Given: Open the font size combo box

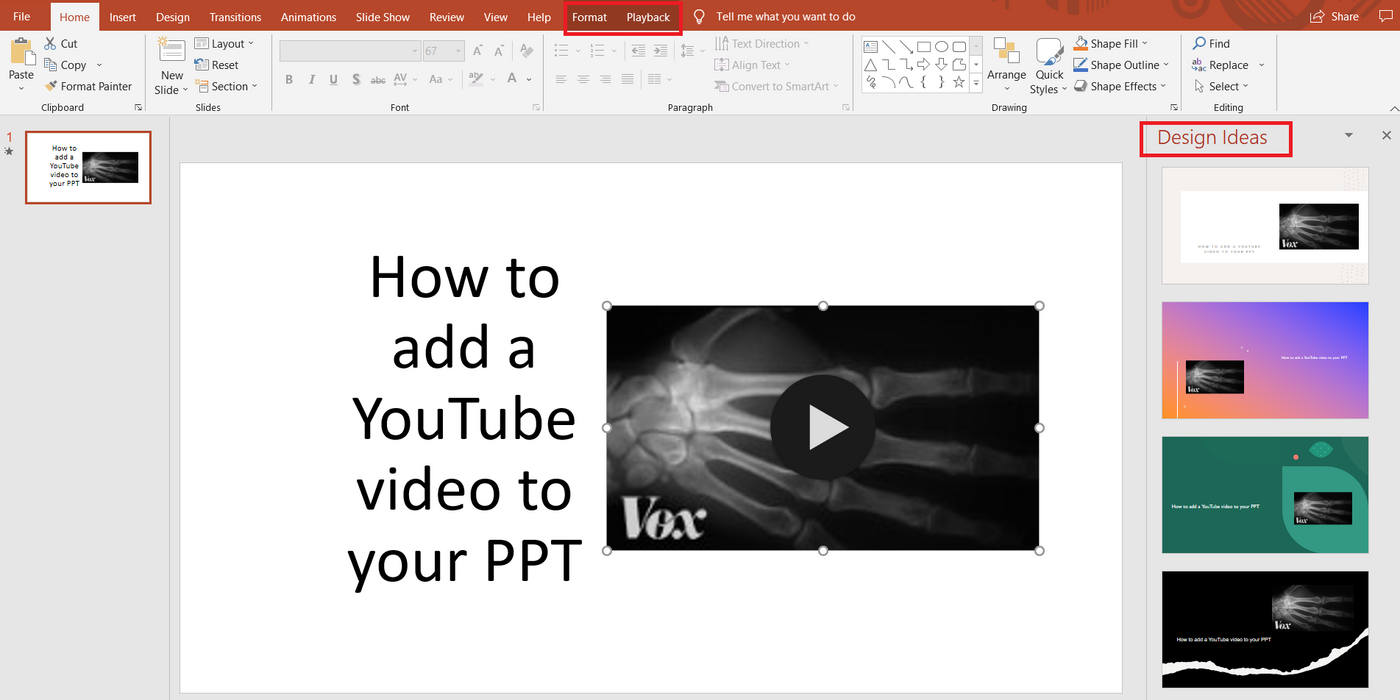Looking at the screenshot, I should tap(444, 51).
